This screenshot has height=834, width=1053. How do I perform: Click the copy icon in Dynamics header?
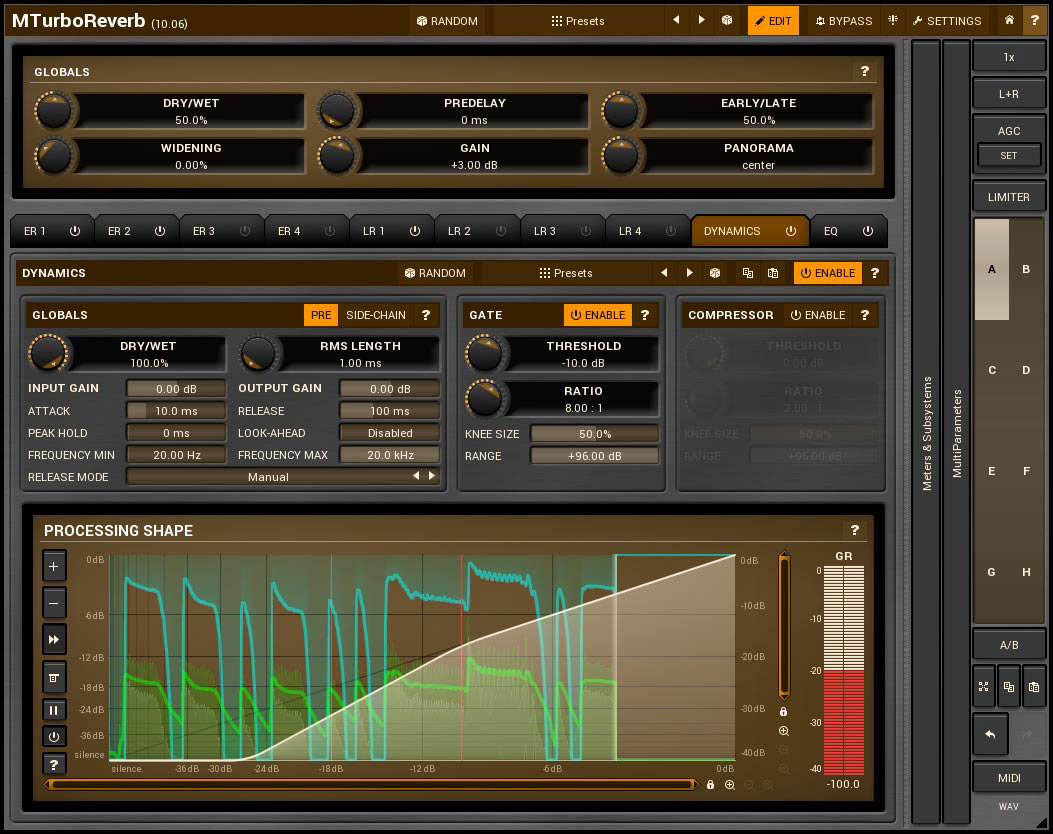click(x=747, y=273)
